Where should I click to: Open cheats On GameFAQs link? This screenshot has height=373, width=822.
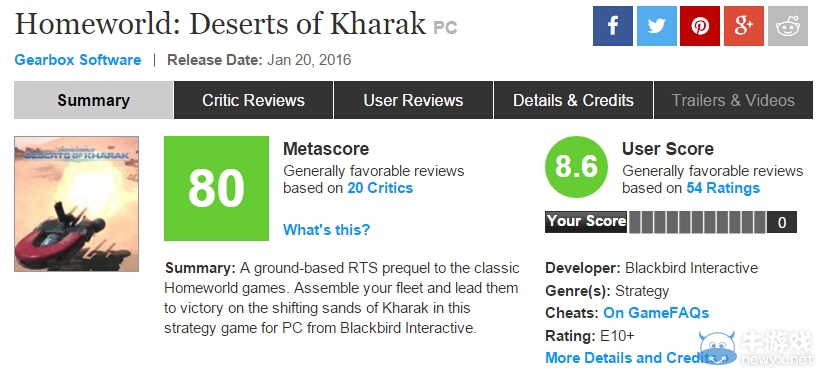656,313
